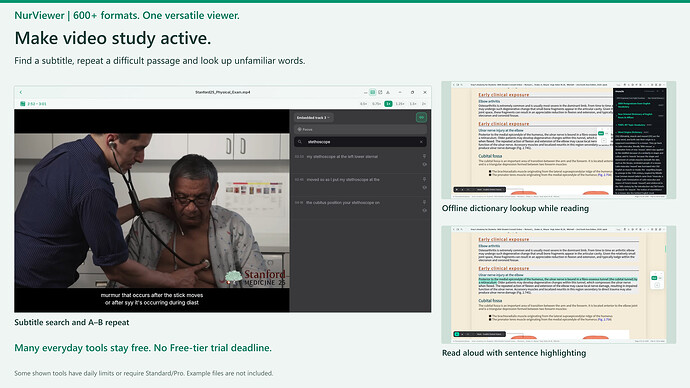Select 1.25x playback speed

pyautogui.click(x=400, y=104)
